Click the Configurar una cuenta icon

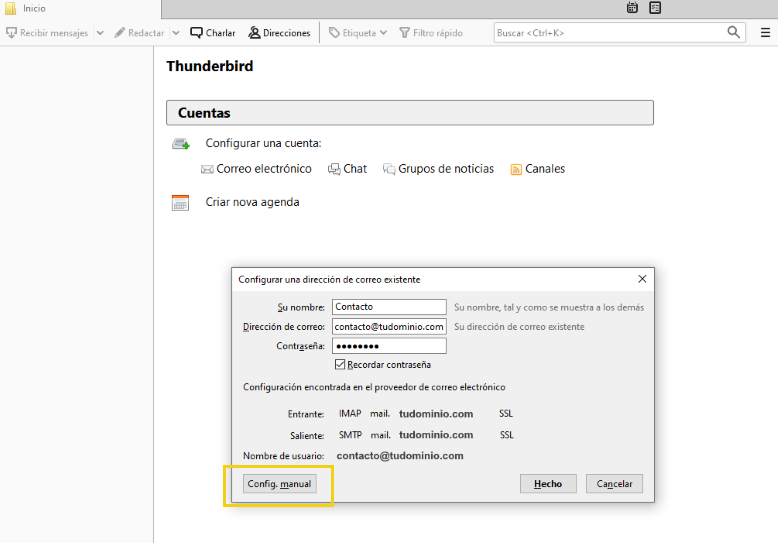pyautogui.click(x=181, y=144)
